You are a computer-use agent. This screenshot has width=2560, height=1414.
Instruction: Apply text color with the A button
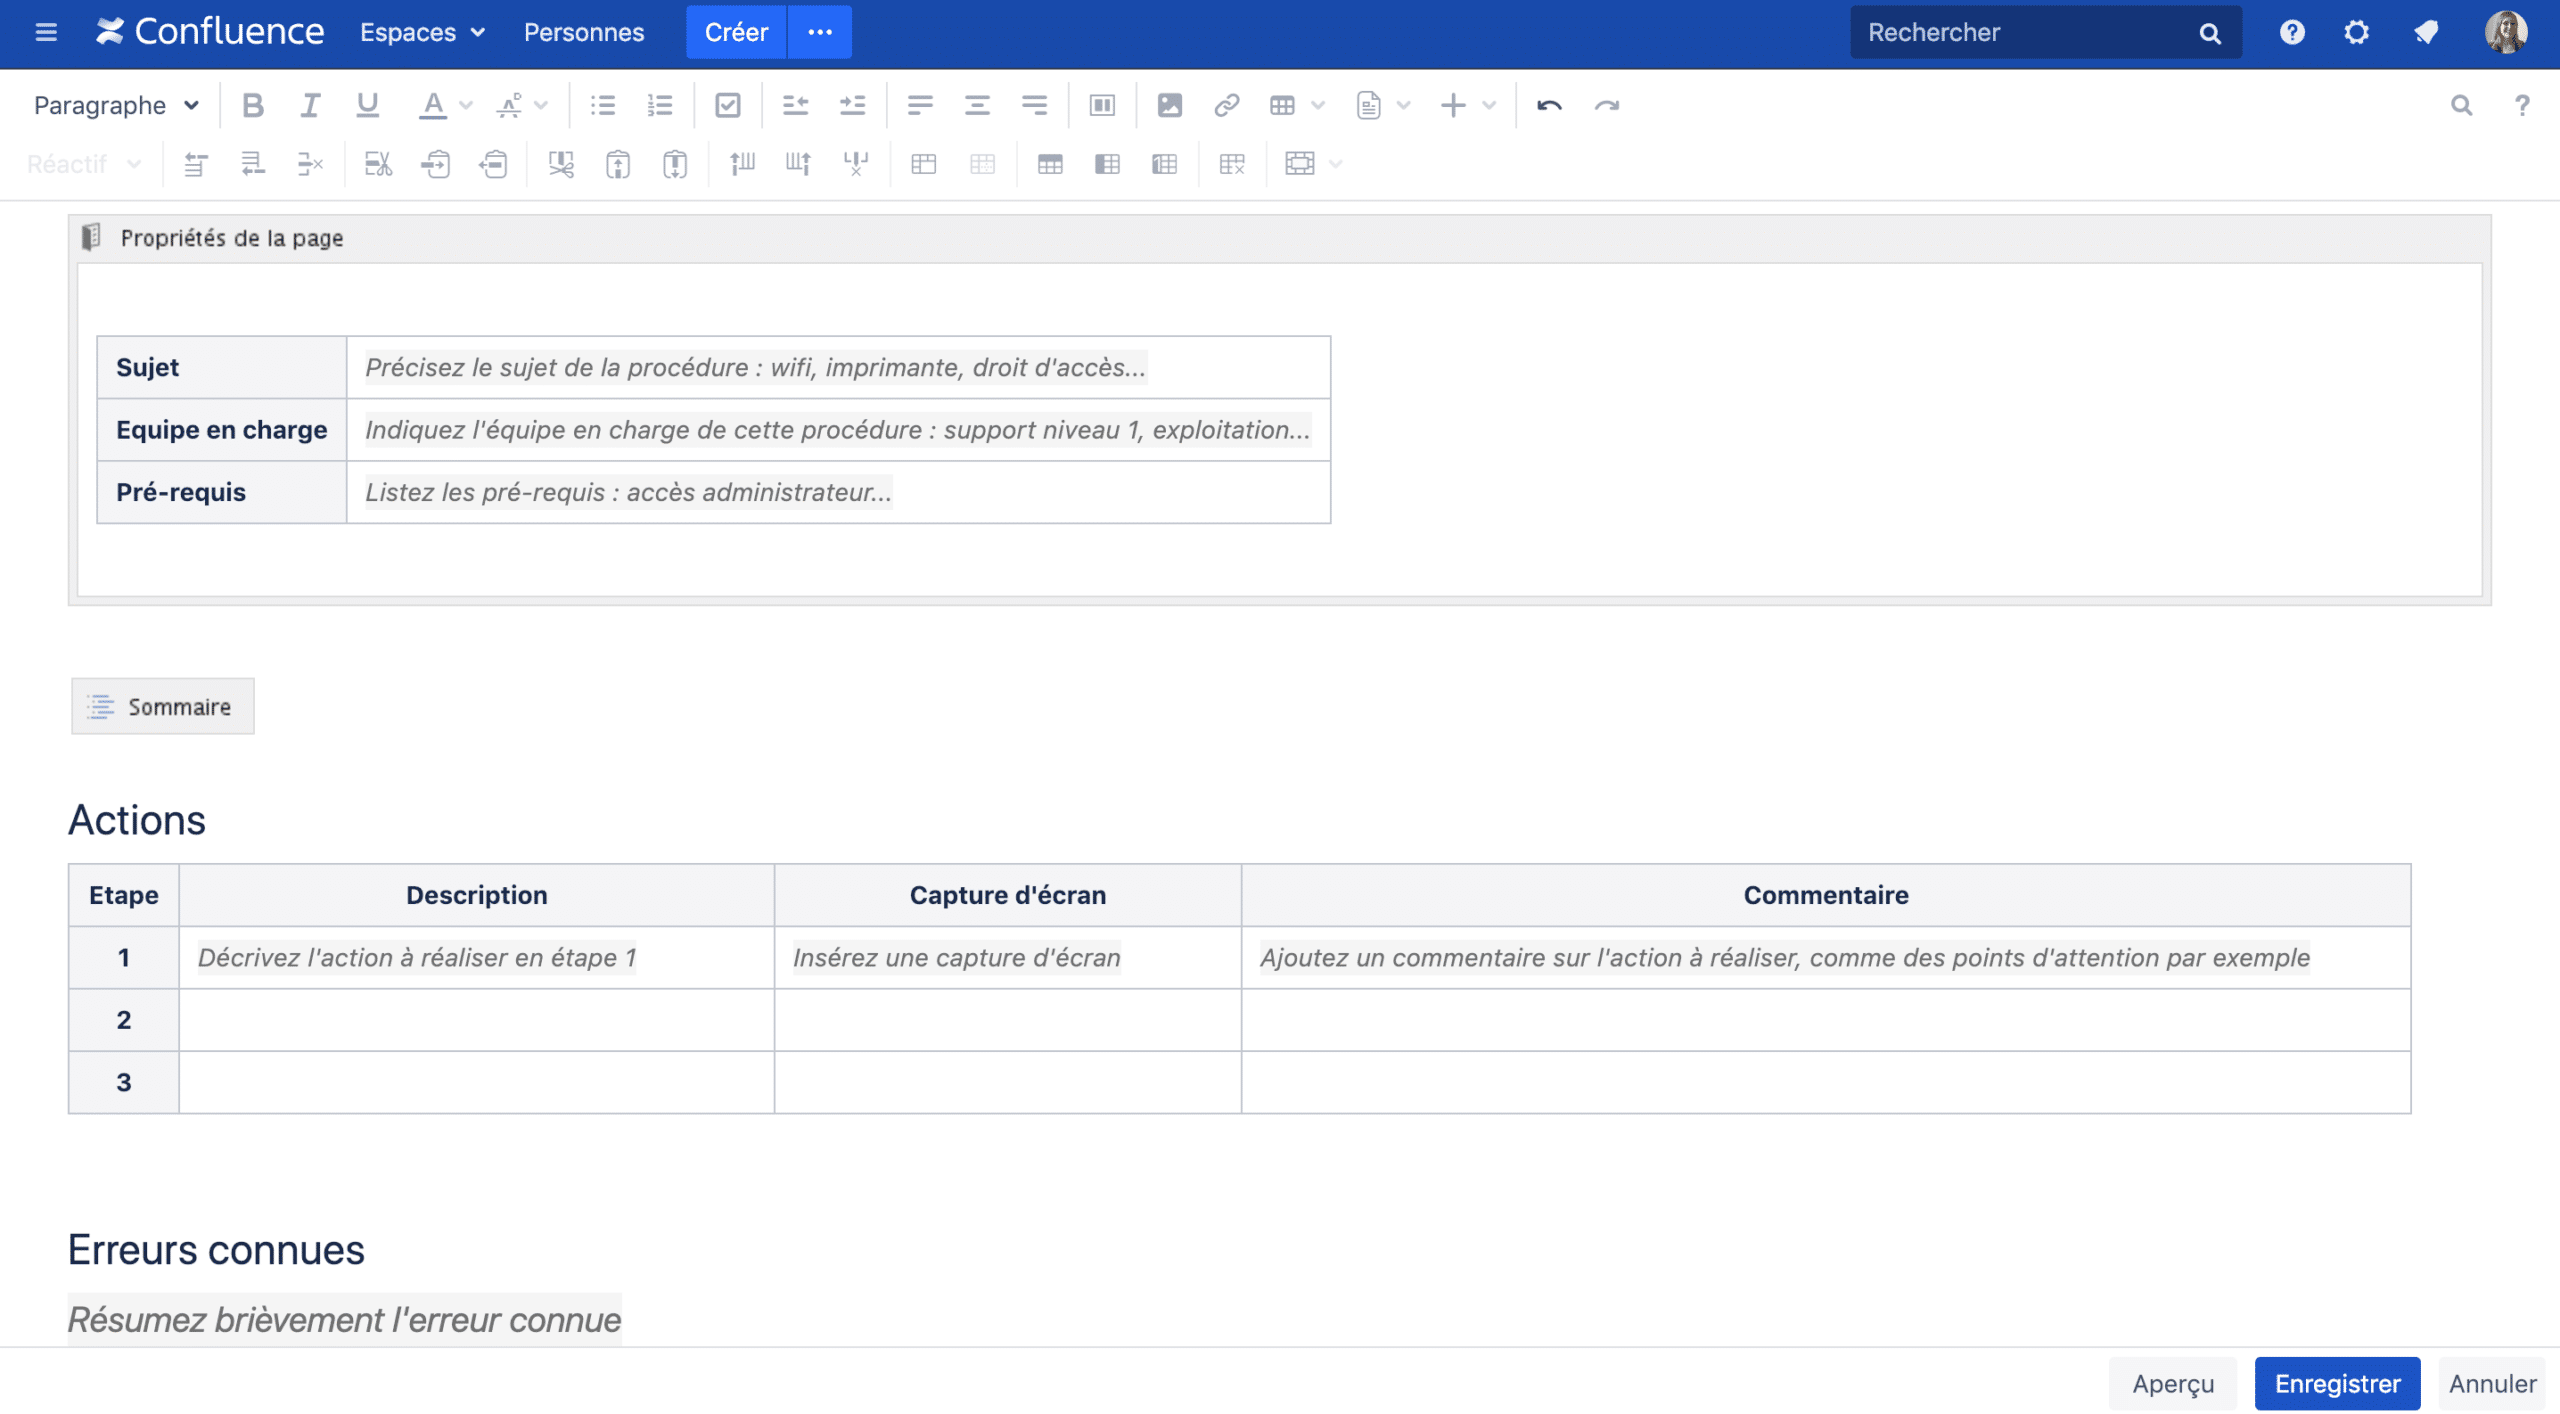pos(432,105)
